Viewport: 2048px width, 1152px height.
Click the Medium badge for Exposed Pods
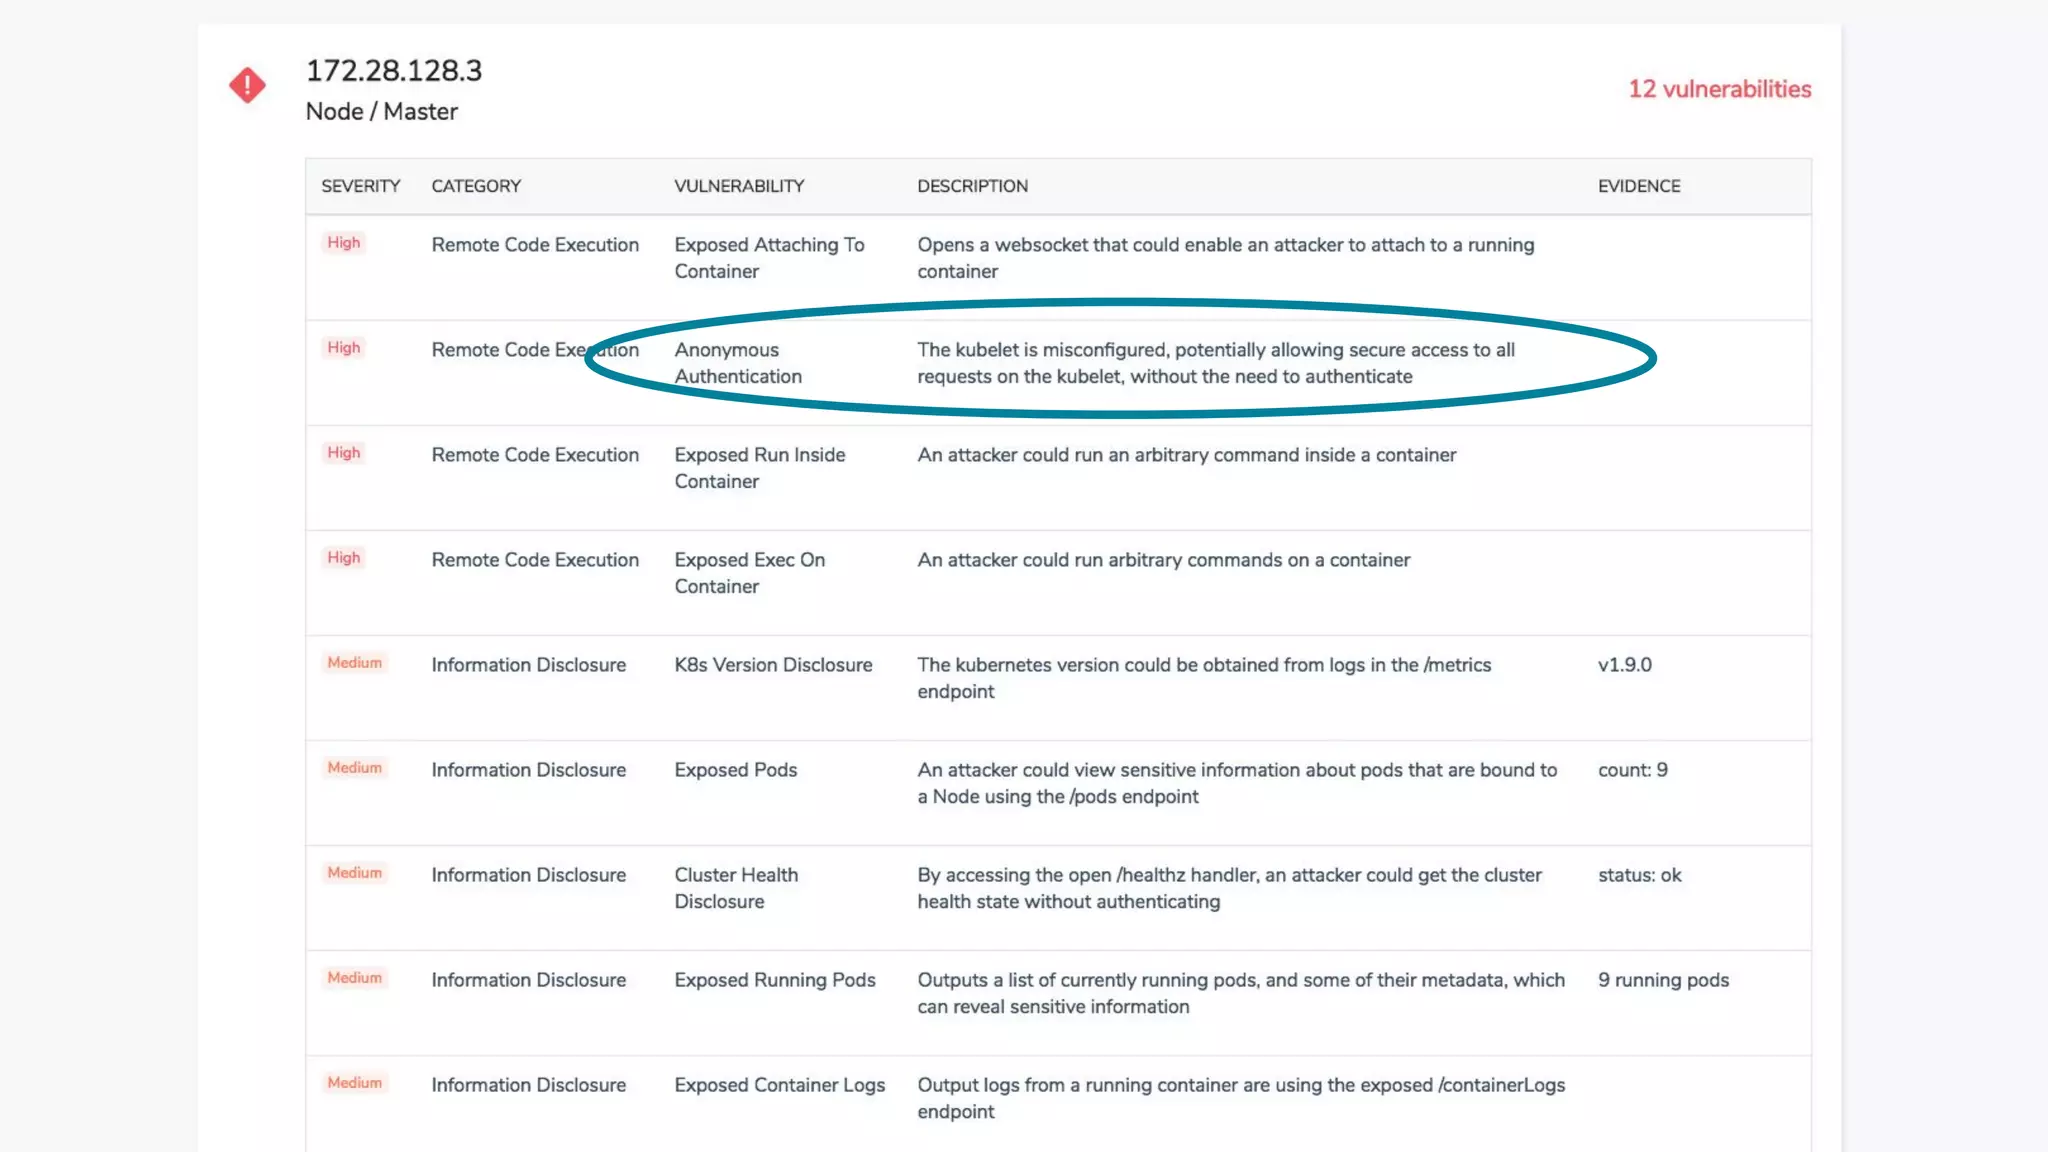point(354,768)
